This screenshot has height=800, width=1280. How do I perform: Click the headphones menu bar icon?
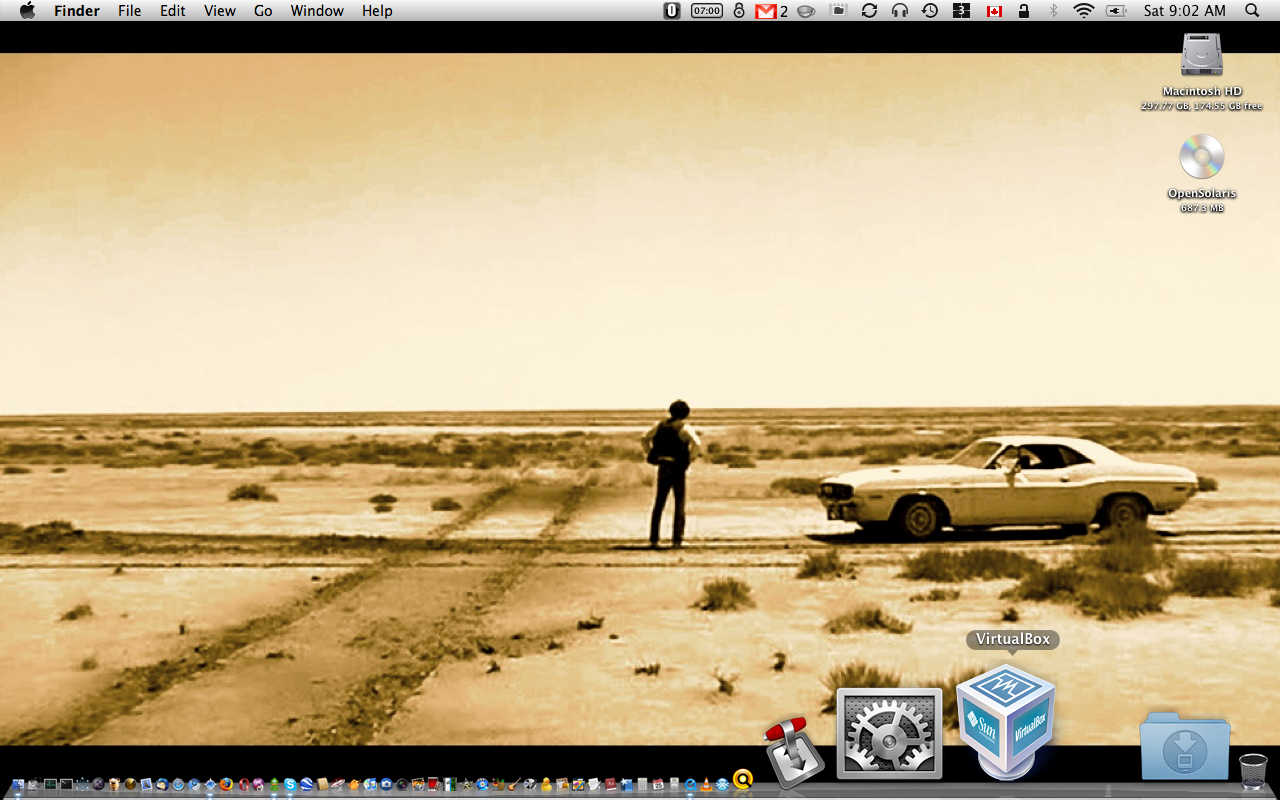click(900, 10)
